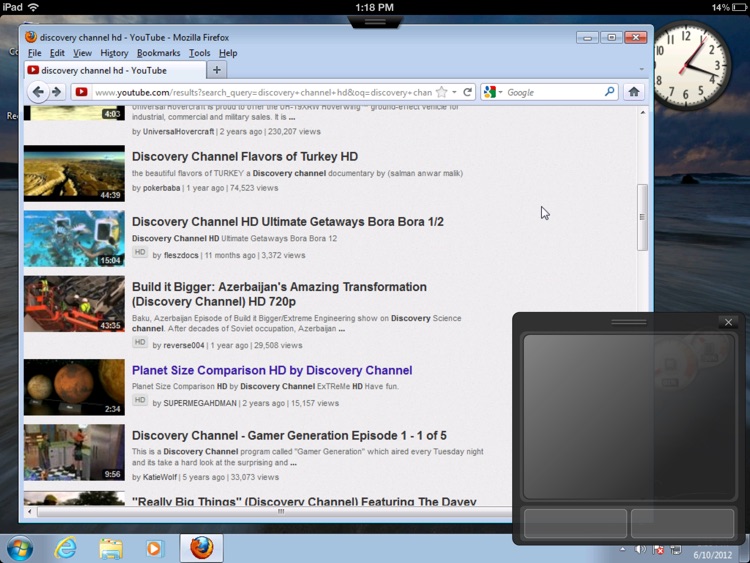Open the Tools menu
The height and width of the screenshot is (563, 750).
199,53
